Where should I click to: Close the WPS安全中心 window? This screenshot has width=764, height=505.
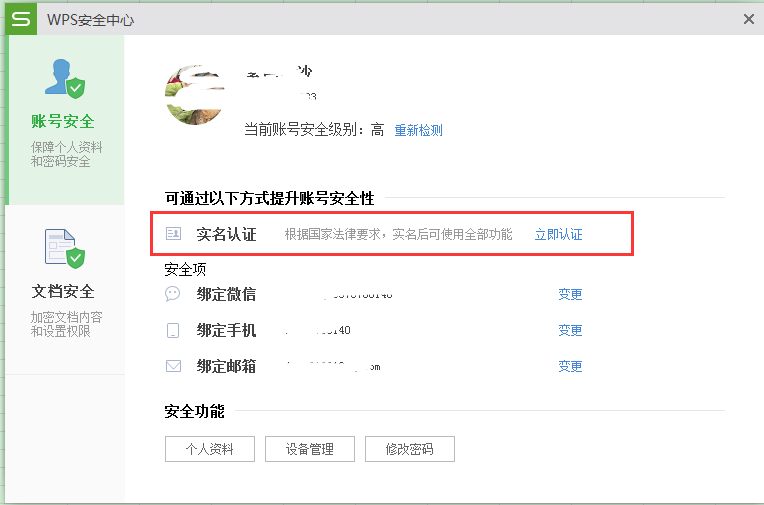tap(749, 19)
